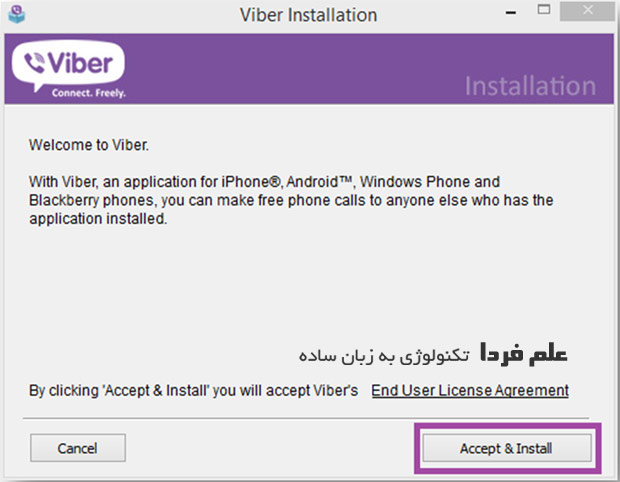Maximize the Viber Installation window

coord(544,10)
